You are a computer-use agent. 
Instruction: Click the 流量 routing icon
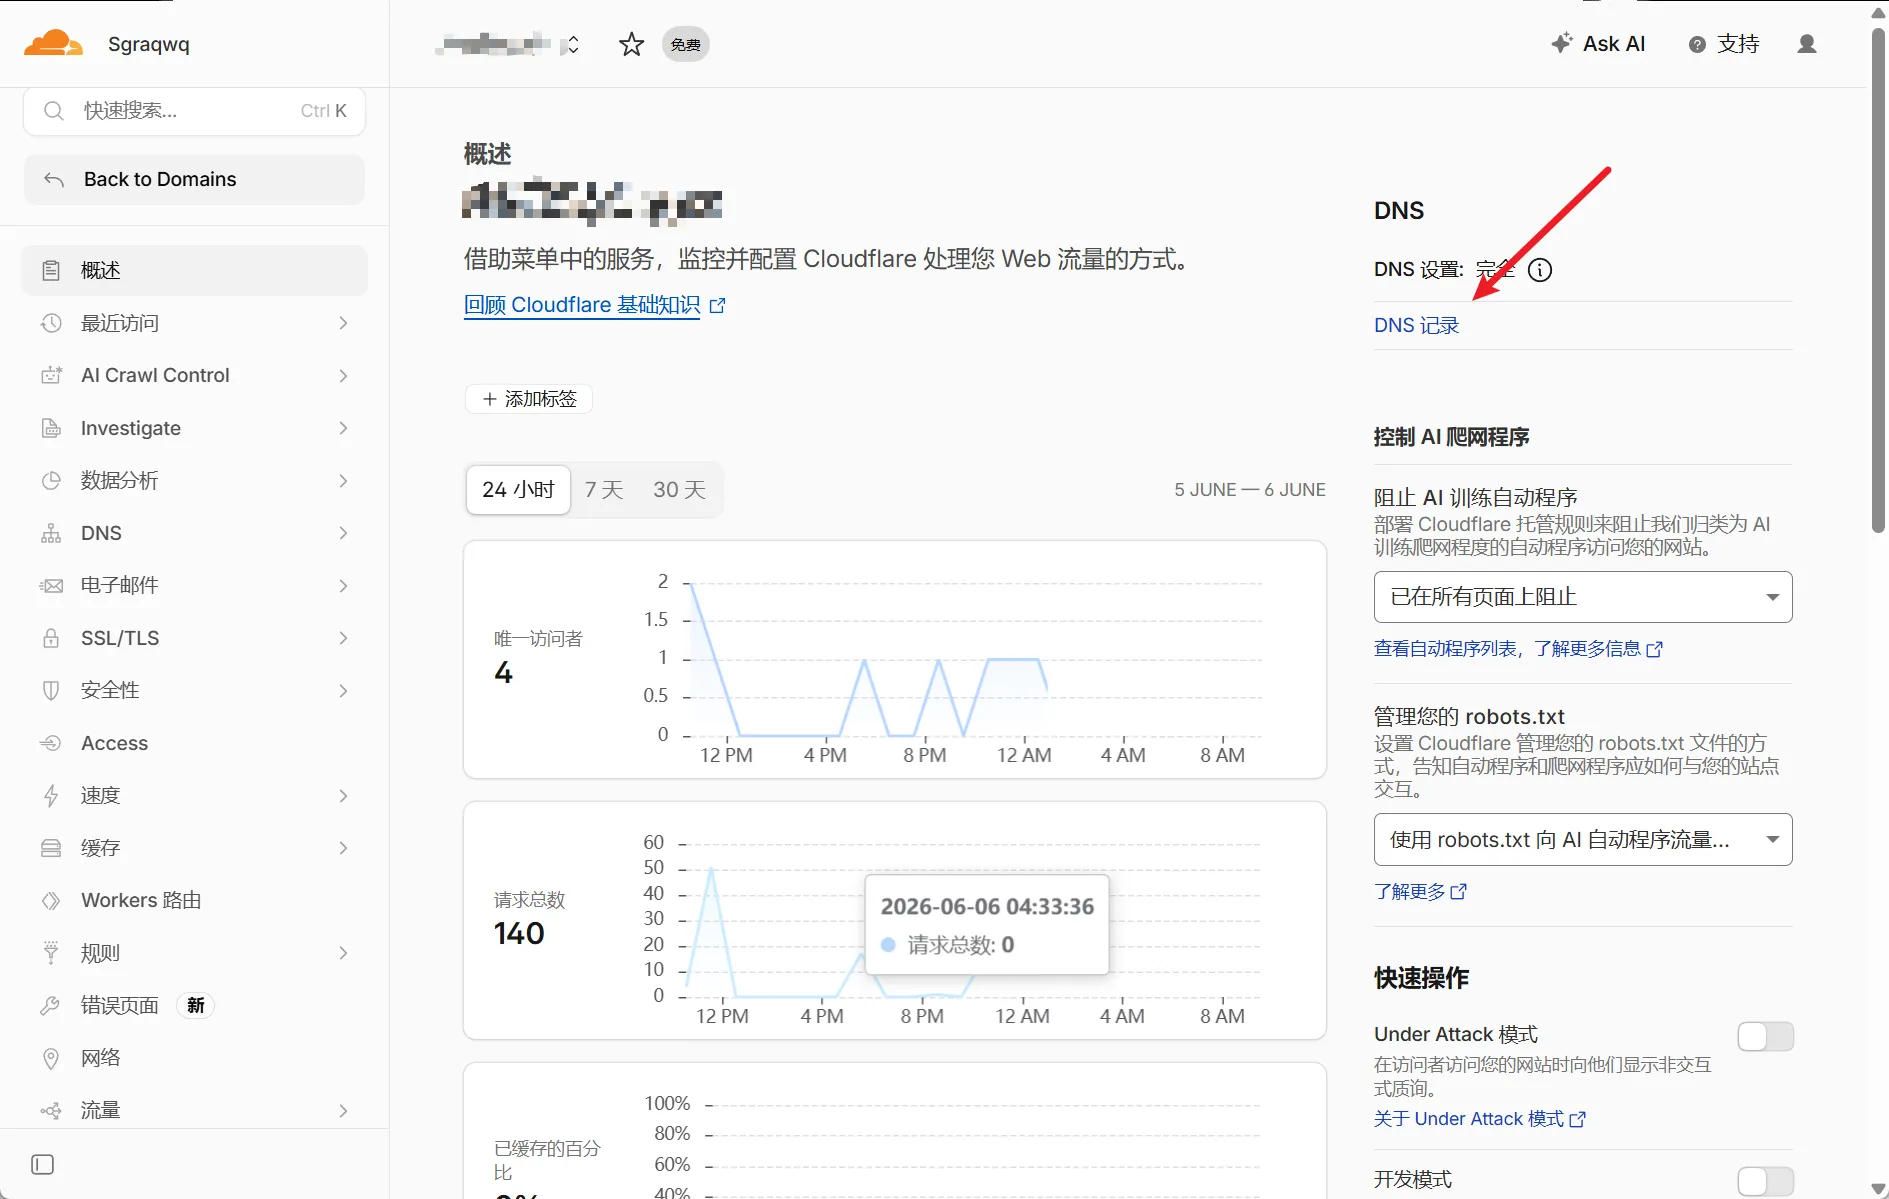pos(51,1110)
